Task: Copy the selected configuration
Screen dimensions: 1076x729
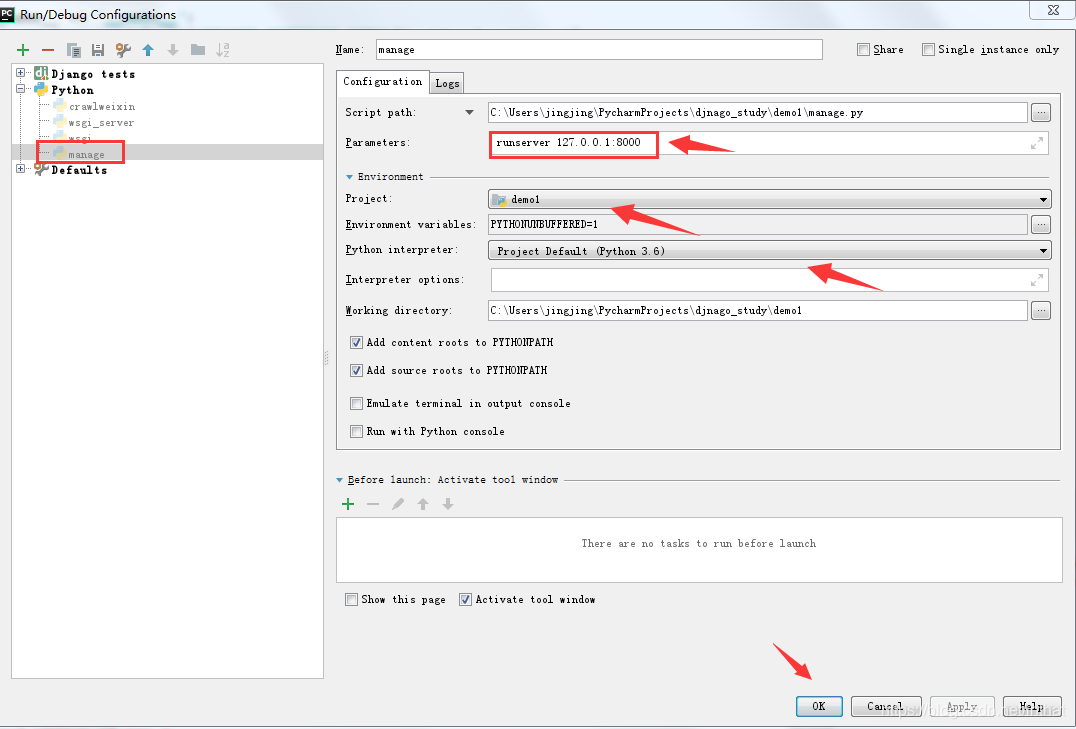Action: pyautogui.click(x=73, y=50)
